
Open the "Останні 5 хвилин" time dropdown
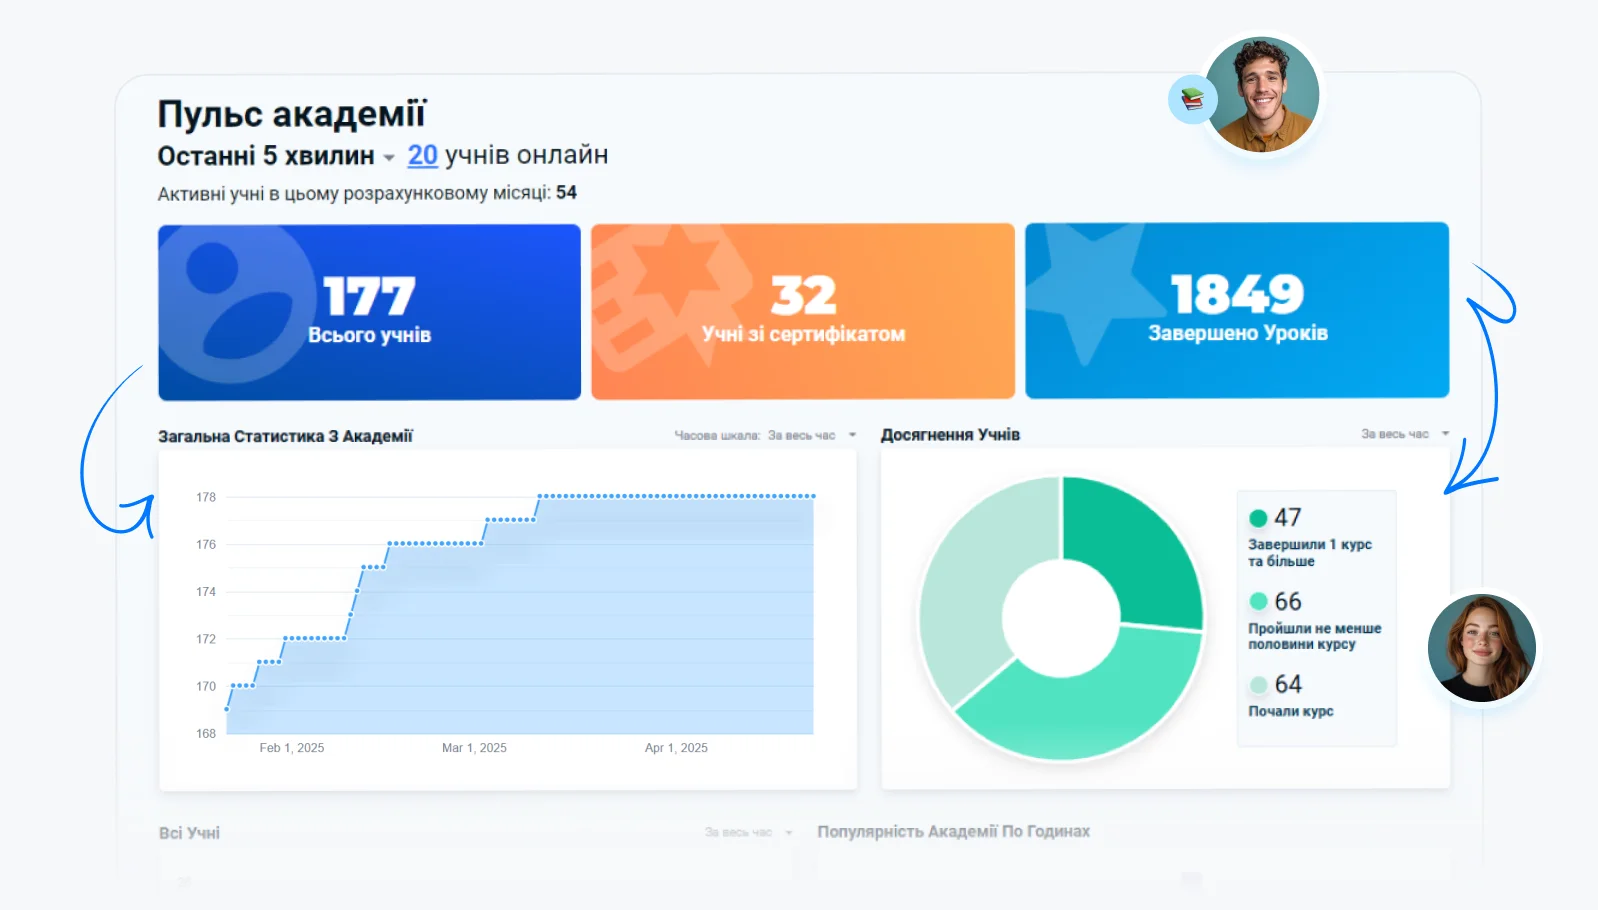(388, 158)
